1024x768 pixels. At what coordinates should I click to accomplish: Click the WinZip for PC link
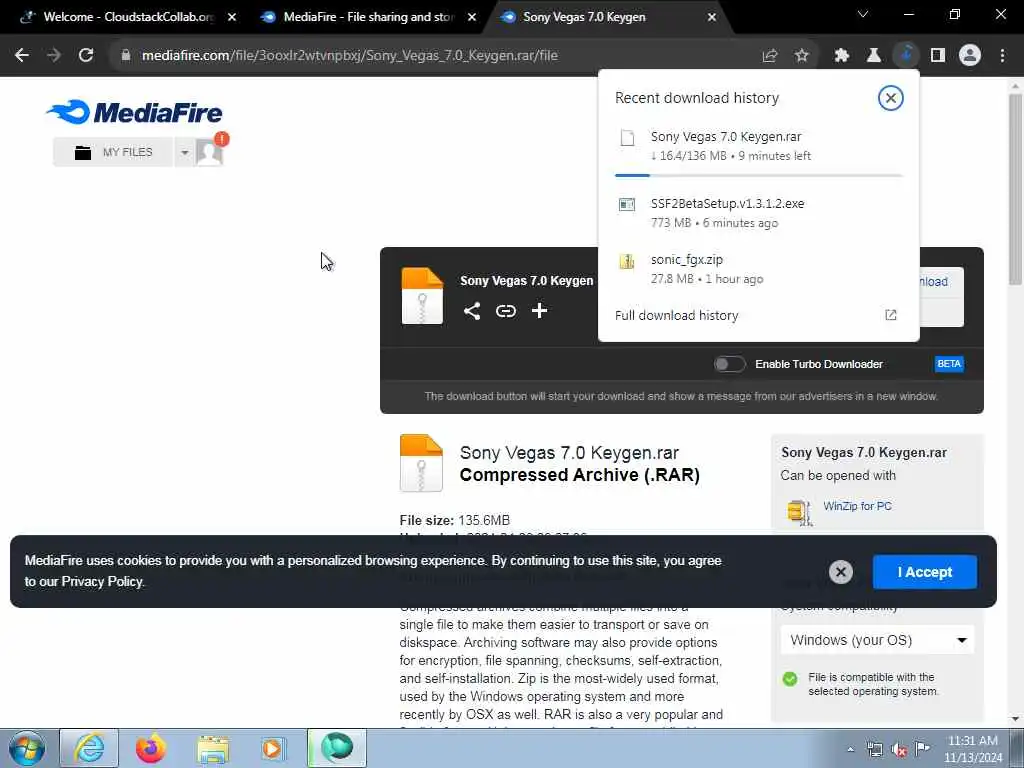click(x=857, y=506)
